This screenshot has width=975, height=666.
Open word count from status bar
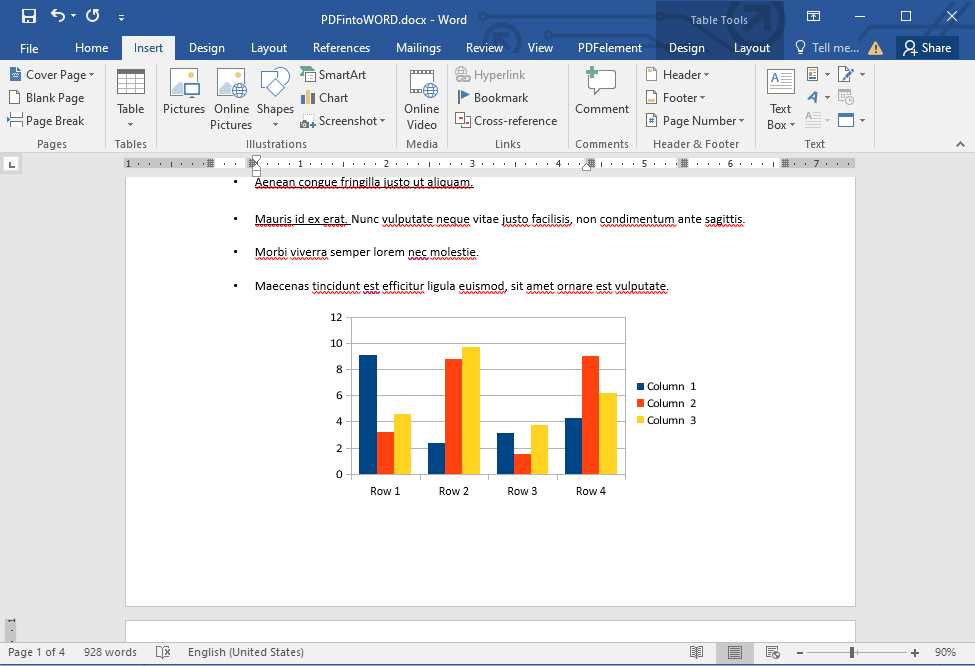110,652
